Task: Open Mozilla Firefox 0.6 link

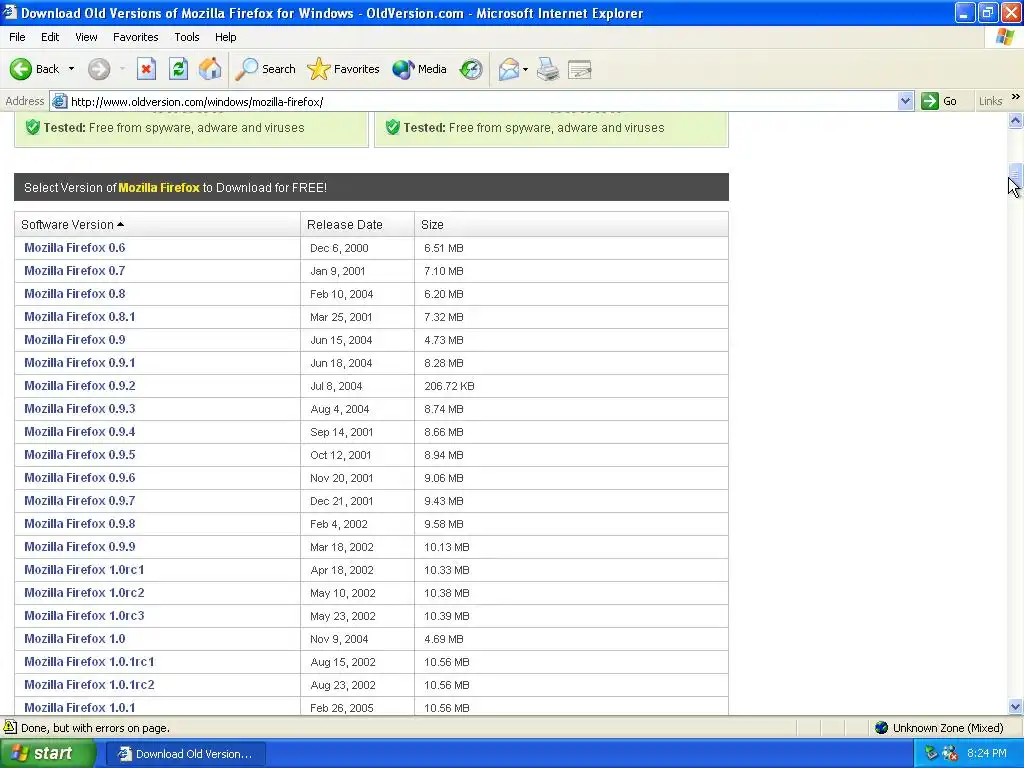Action: (74, 248)
